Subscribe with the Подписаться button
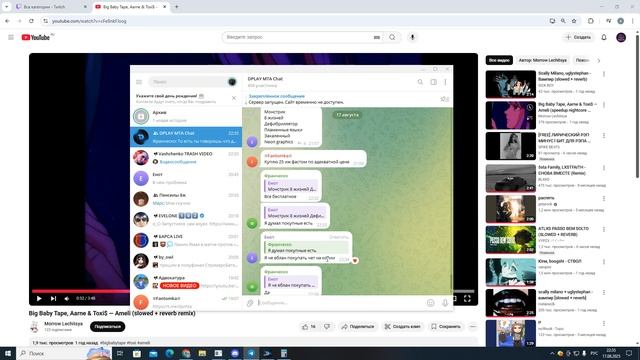Image resolution: width=640 pixels, height=360 pixels. [x=107, y=327]
